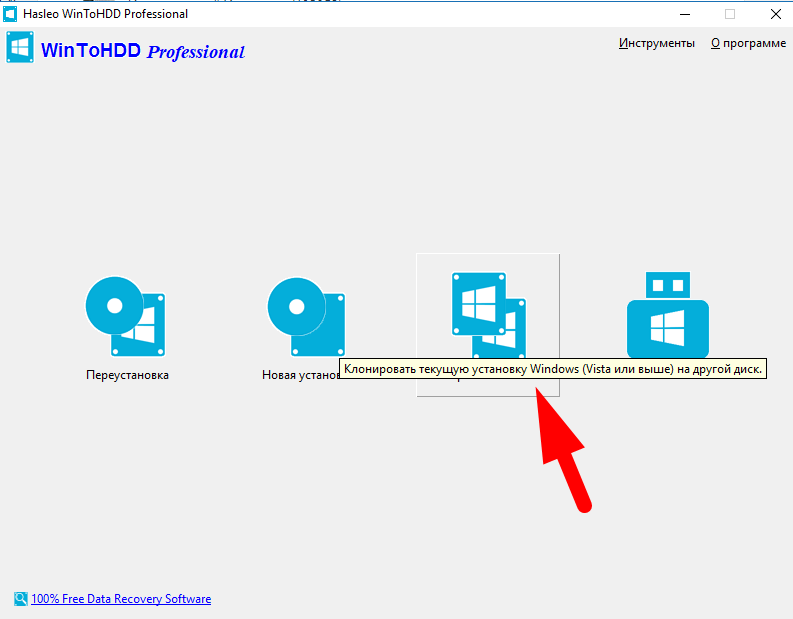Click the WinToHDD logo icon in header

(x=20, y=48)
